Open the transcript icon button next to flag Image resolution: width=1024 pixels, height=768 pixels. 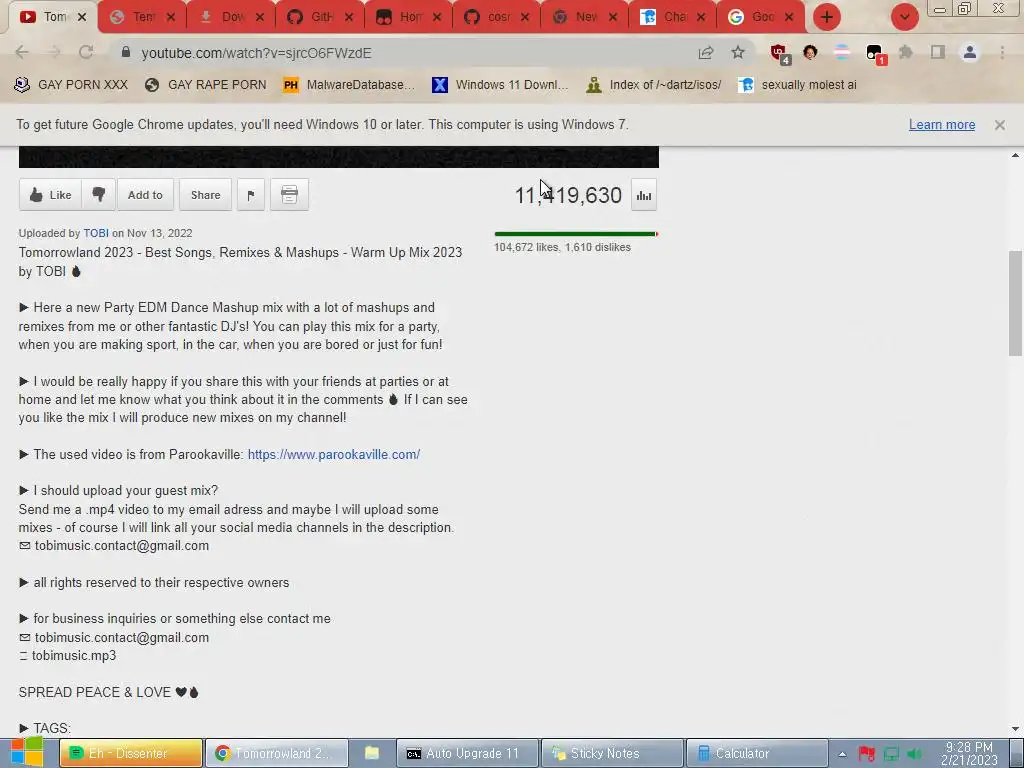click(x=289, y=195)
